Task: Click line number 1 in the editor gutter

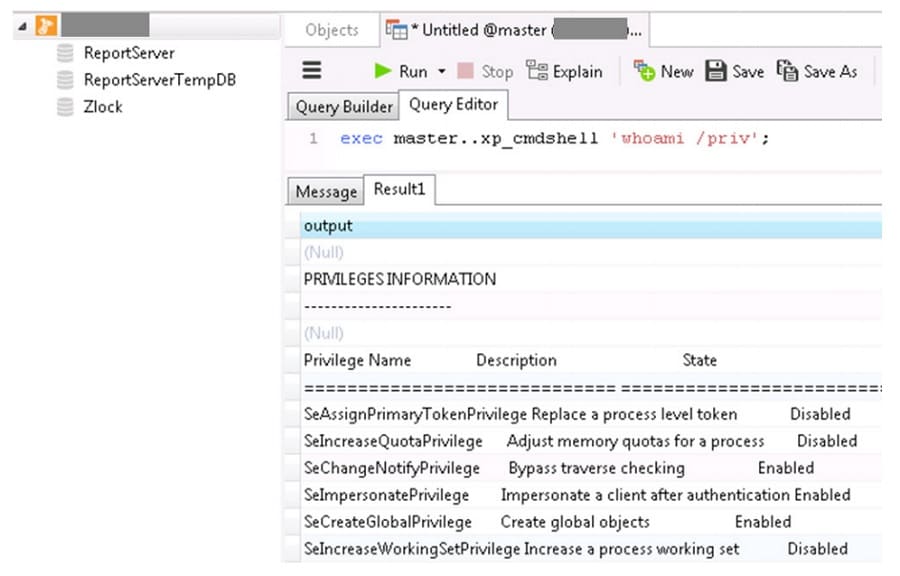Action: point(313,138)
